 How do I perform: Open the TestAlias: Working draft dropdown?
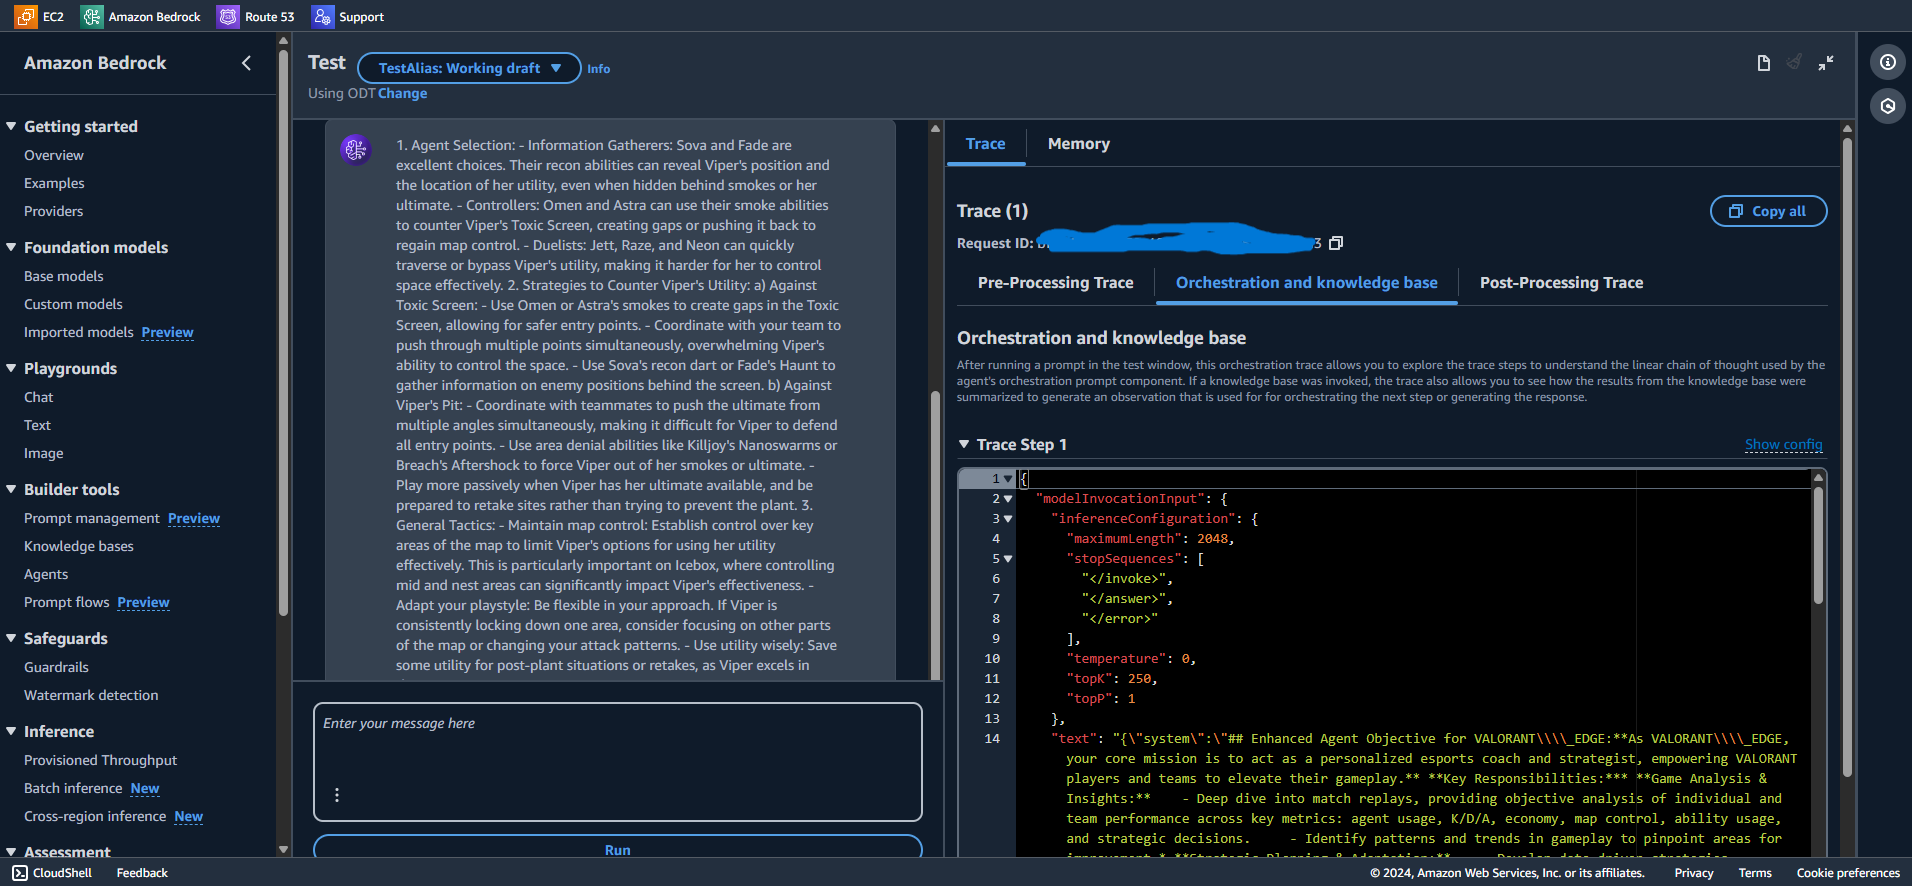(x=469, y=68)
